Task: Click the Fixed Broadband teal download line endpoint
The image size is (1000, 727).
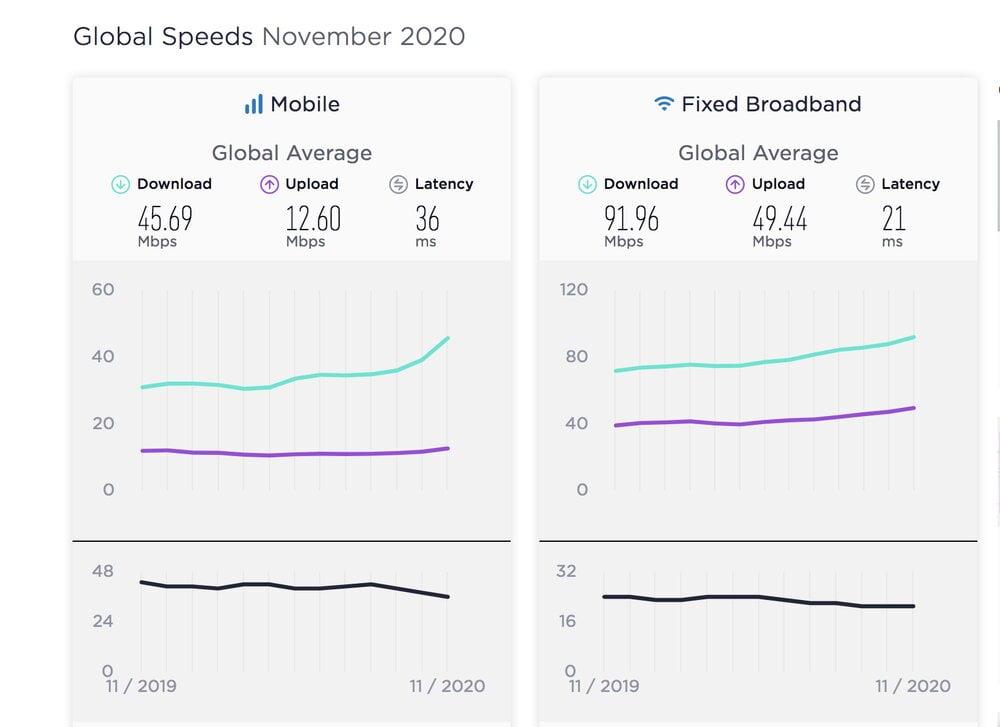Action: [x=914, y=337]
